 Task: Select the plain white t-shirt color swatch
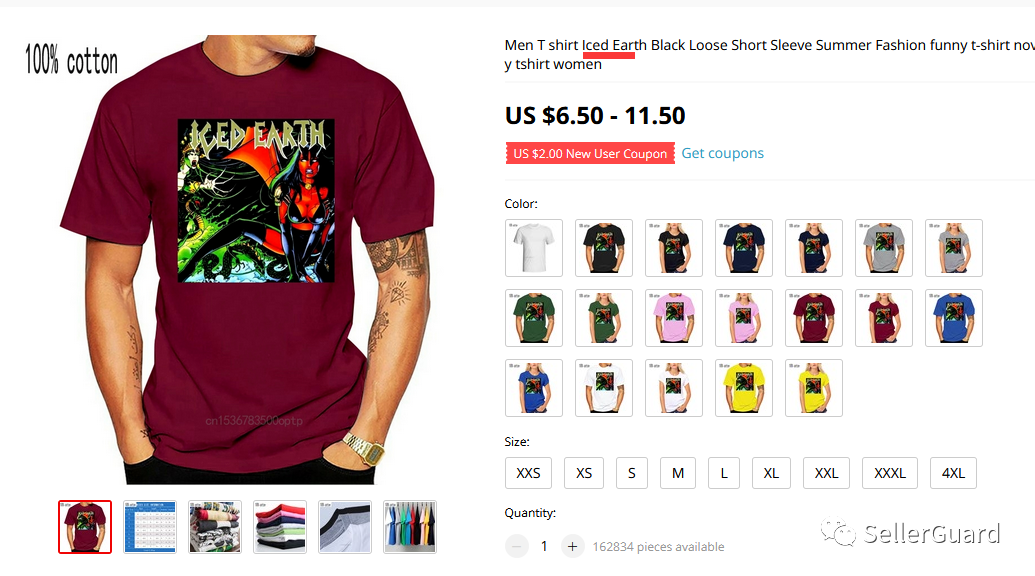pyautogui.click(x=533, y=247)
